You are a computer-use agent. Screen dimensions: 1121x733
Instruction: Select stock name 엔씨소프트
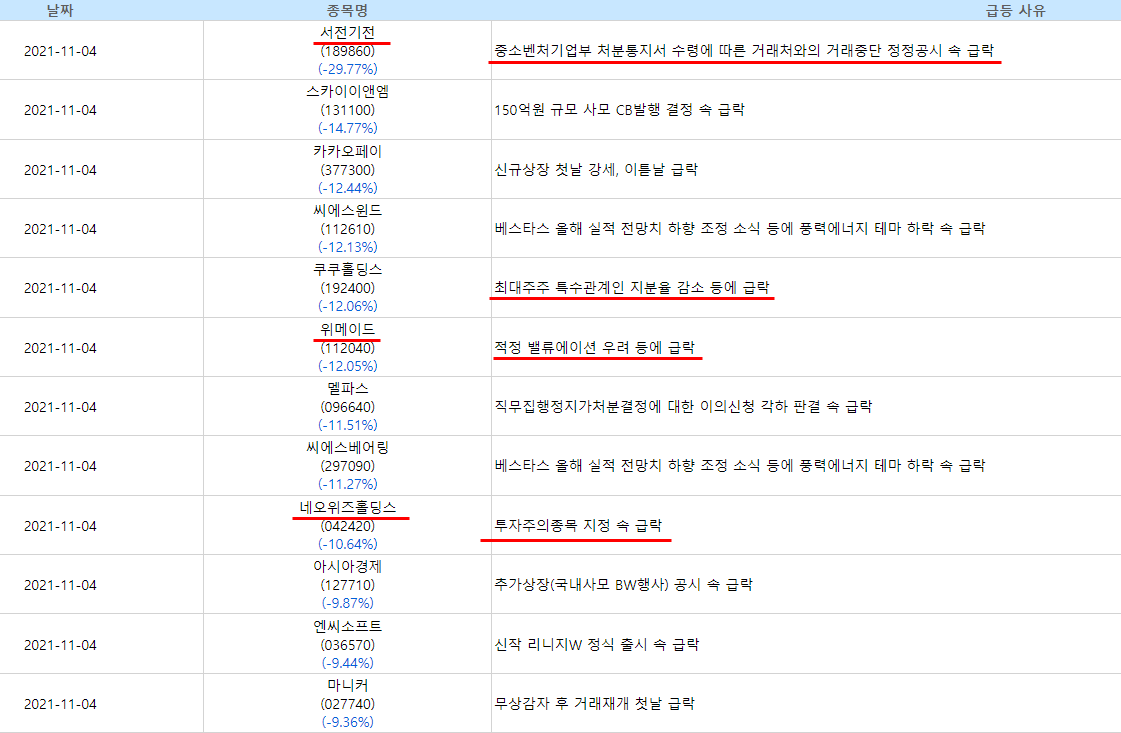coord(347,626)
